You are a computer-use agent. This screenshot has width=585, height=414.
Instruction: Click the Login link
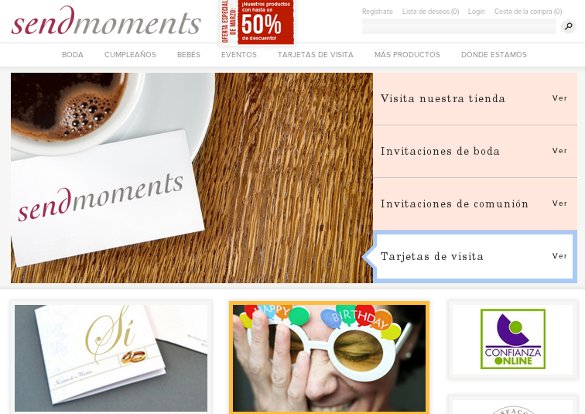(476, 12)
